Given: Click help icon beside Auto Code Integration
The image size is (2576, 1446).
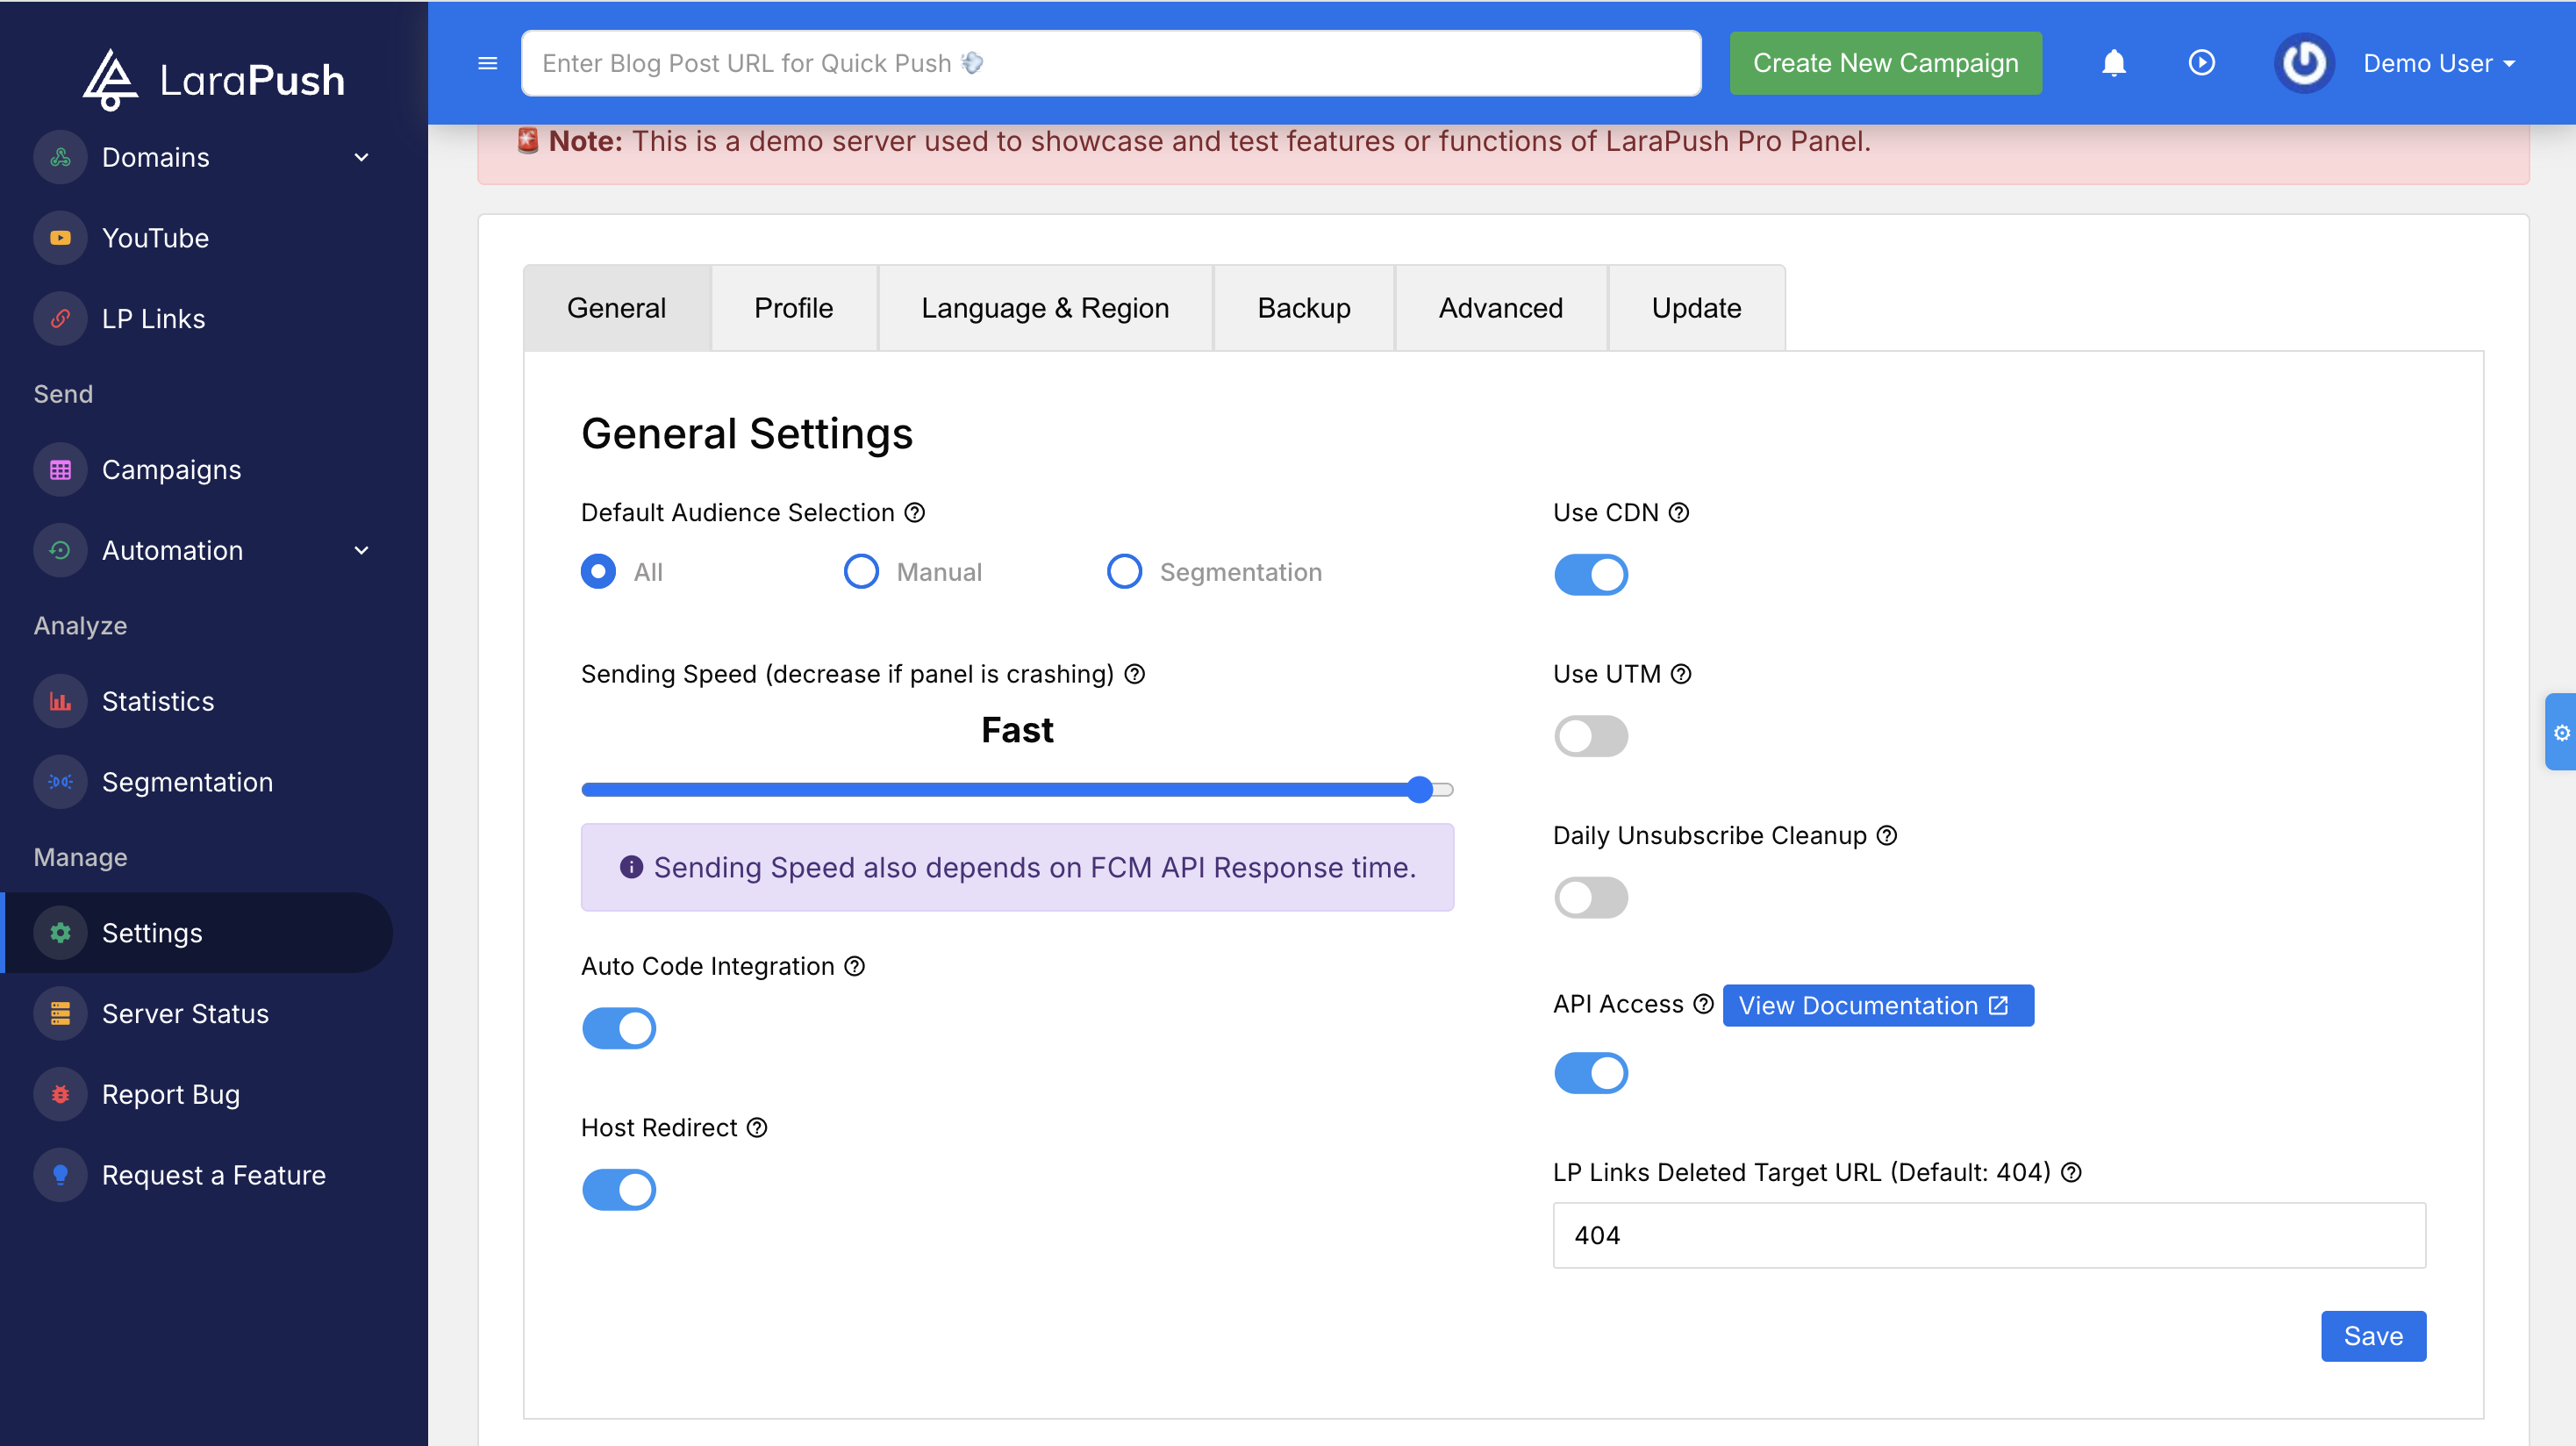Looking at the screenshot, I should tap(854, 967).
